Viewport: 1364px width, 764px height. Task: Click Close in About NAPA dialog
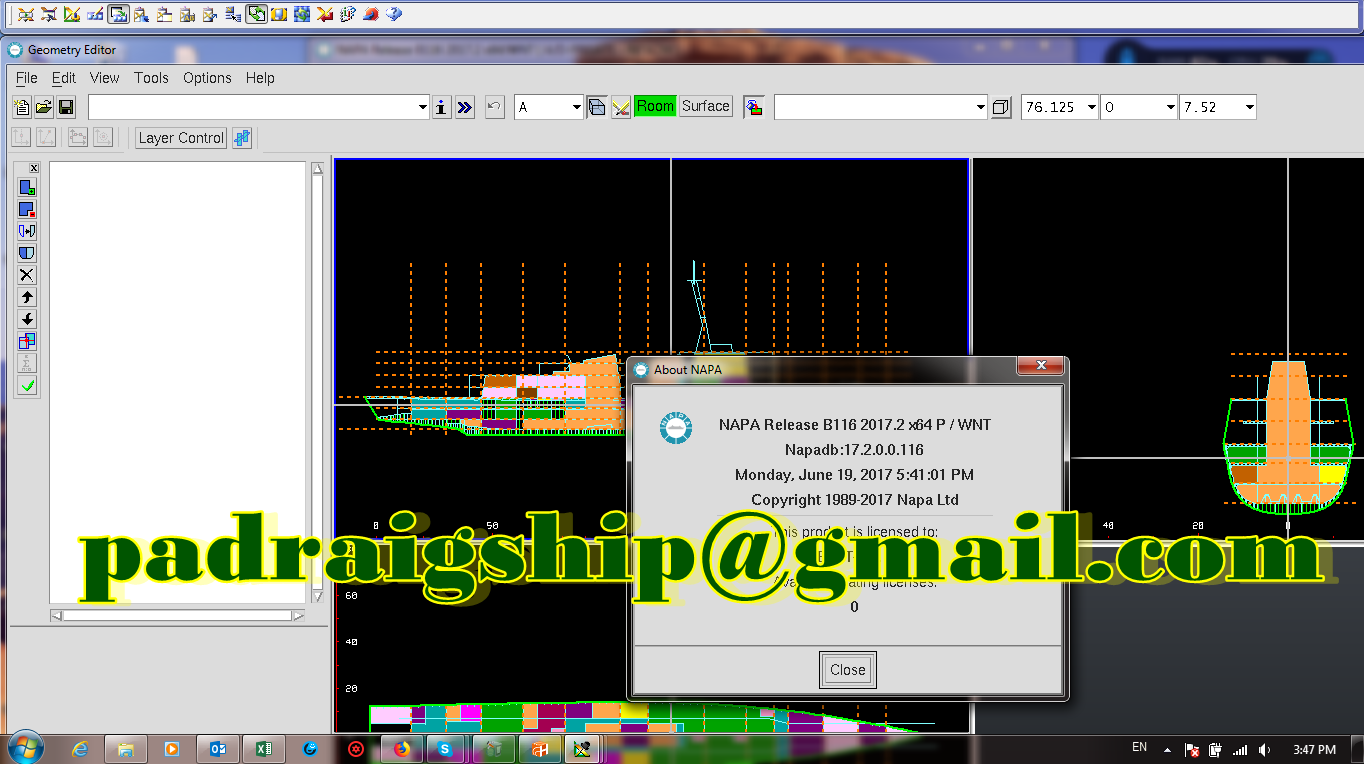click(x=847, y=670)
